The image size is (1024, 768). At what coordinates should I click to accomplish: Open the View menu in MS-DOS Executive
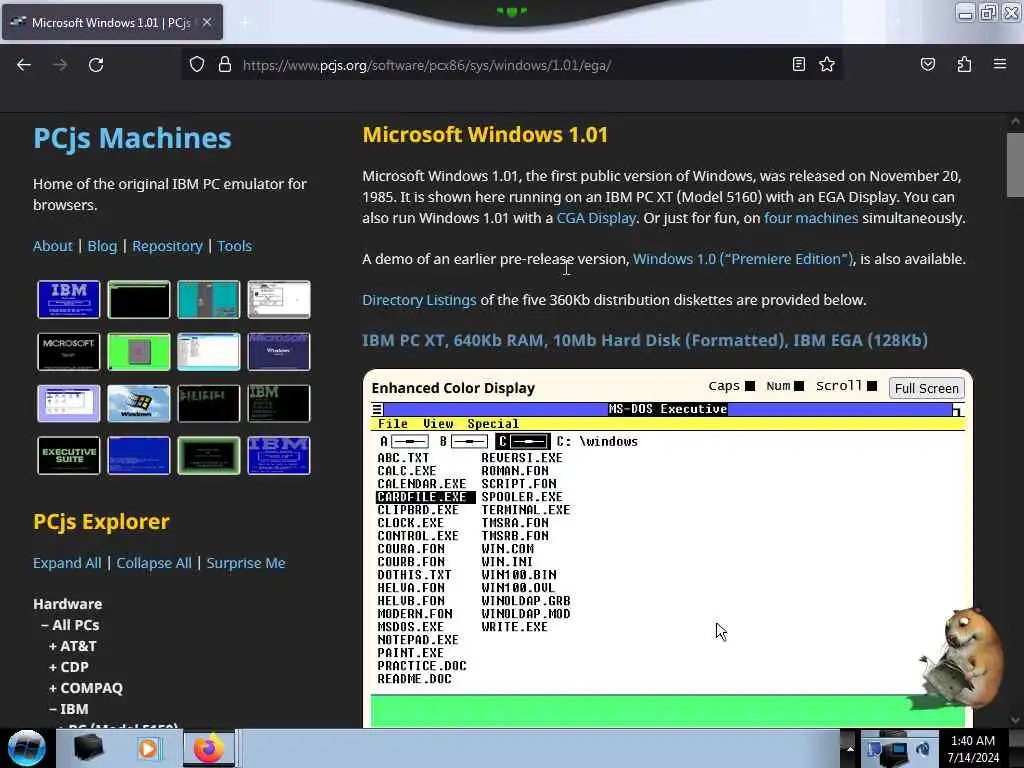[438, 424]
